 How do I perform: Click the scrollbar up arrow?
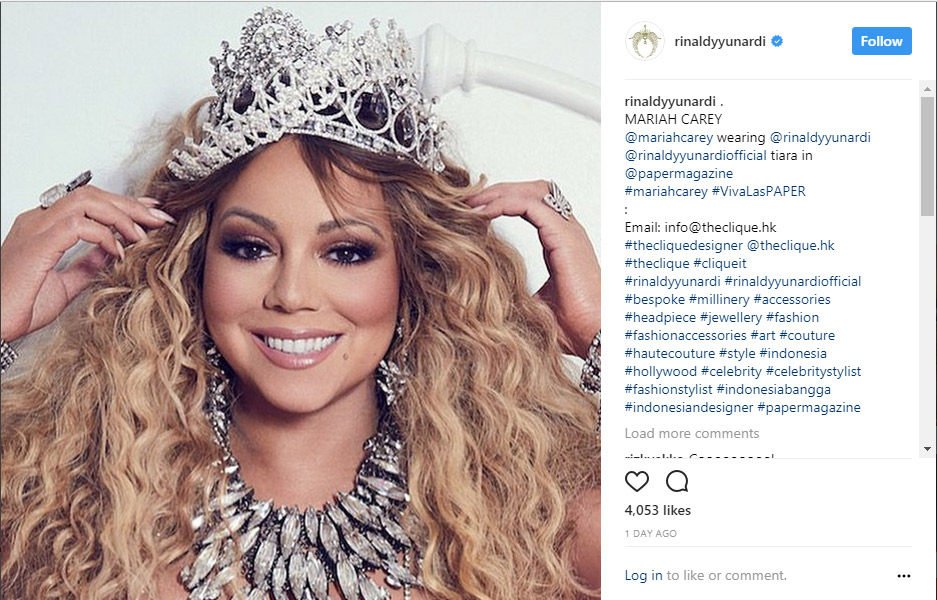coord(927,88)
